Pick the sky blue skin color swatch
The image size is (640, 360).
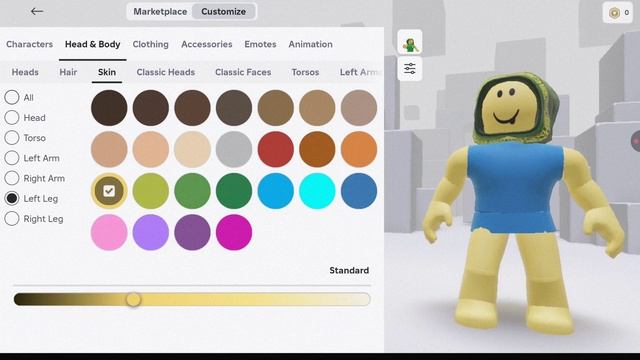pos(276,191)
